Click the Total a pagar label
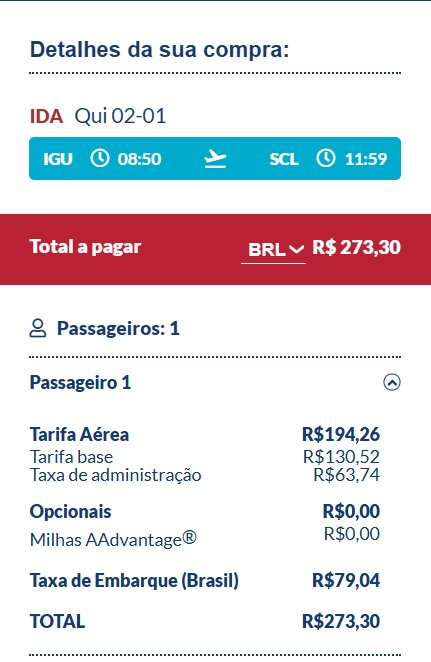This screenshot has width=431, height=662. pyautogui.click(x=85, y=247)
